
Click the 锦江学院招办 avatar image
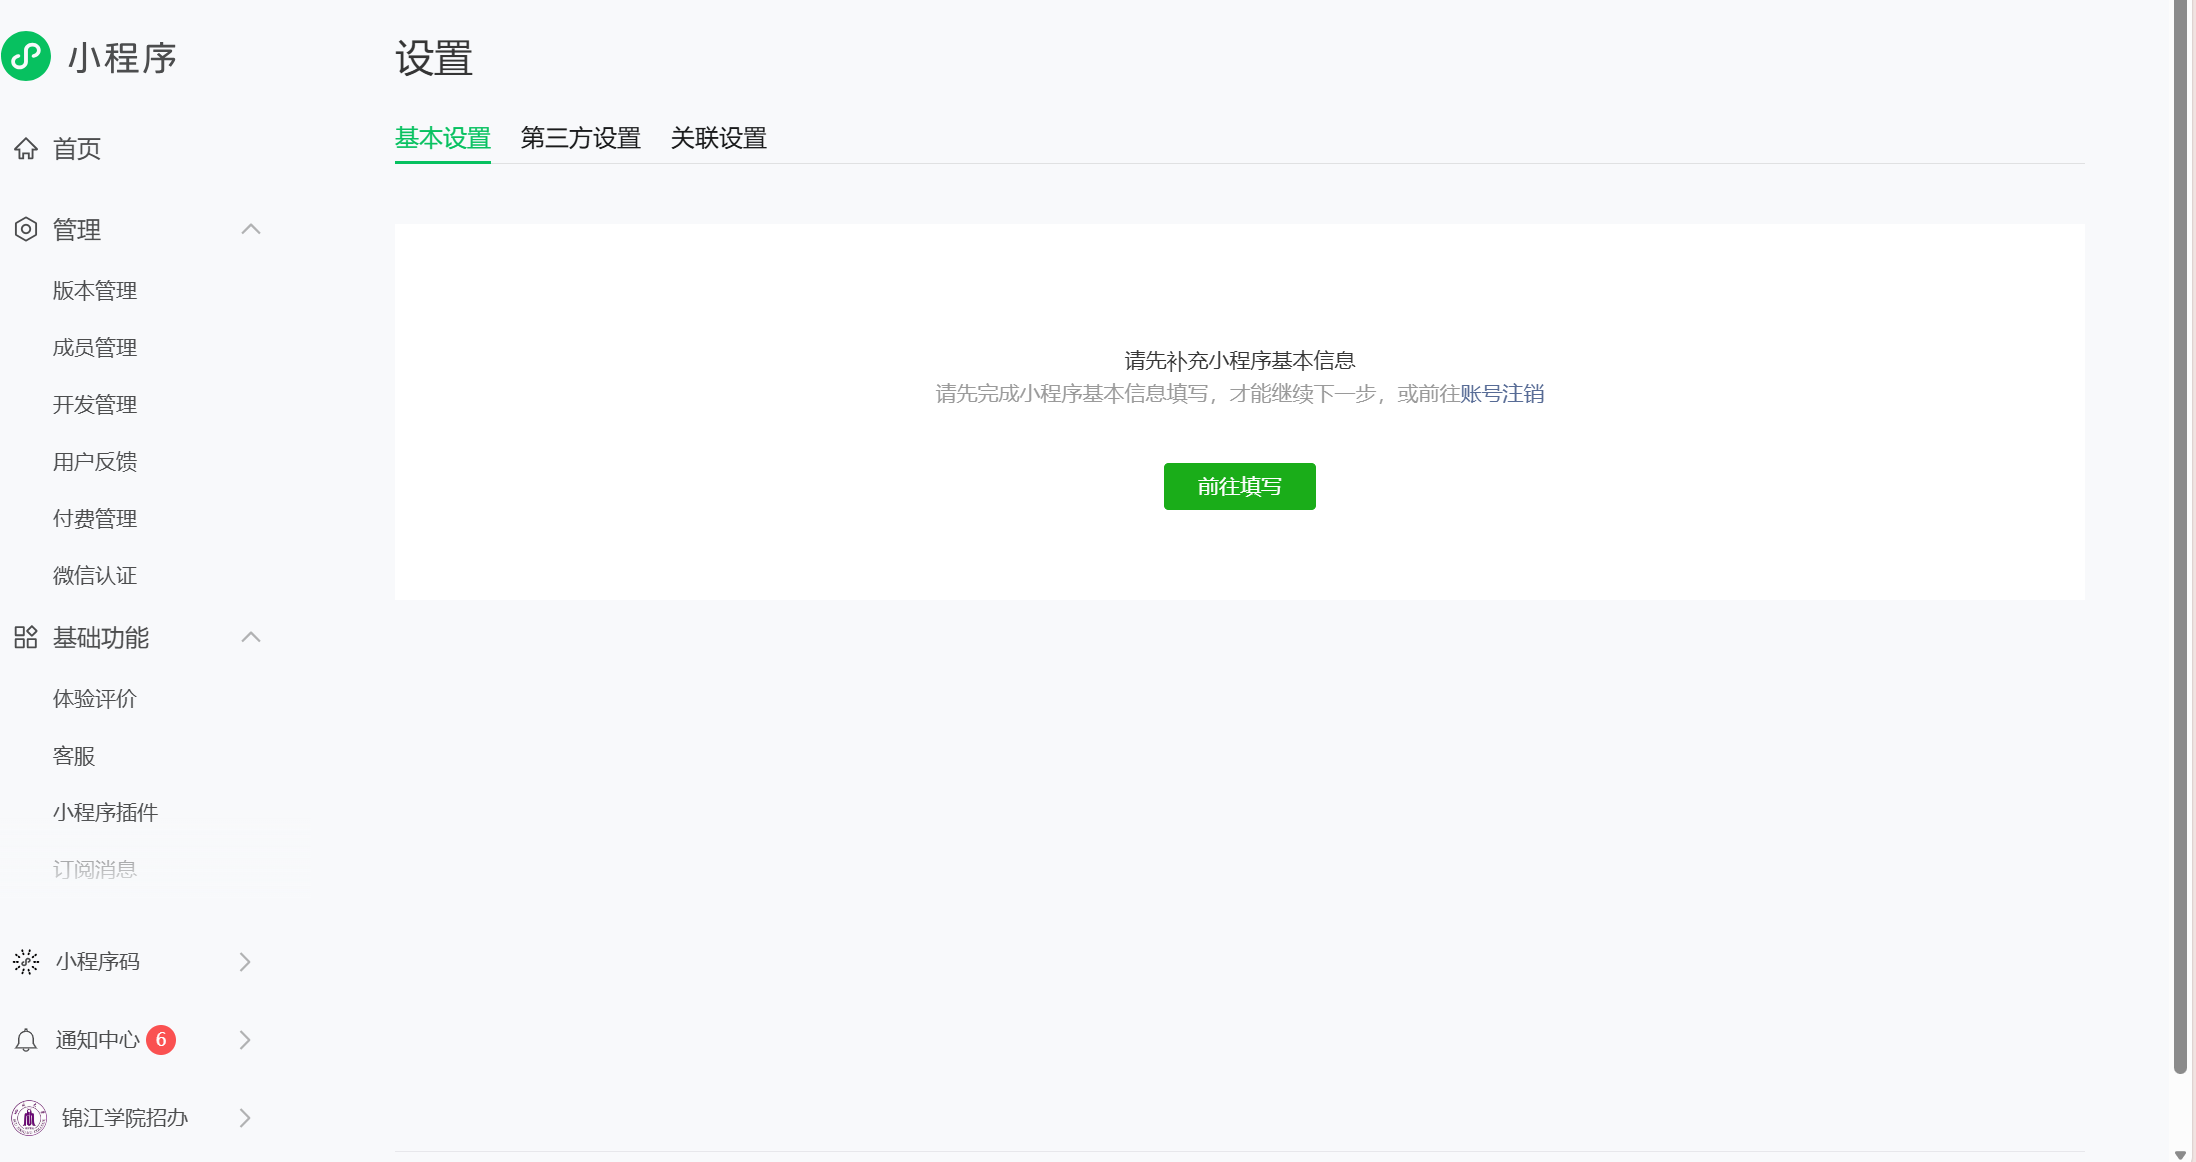coord(29,1118)
